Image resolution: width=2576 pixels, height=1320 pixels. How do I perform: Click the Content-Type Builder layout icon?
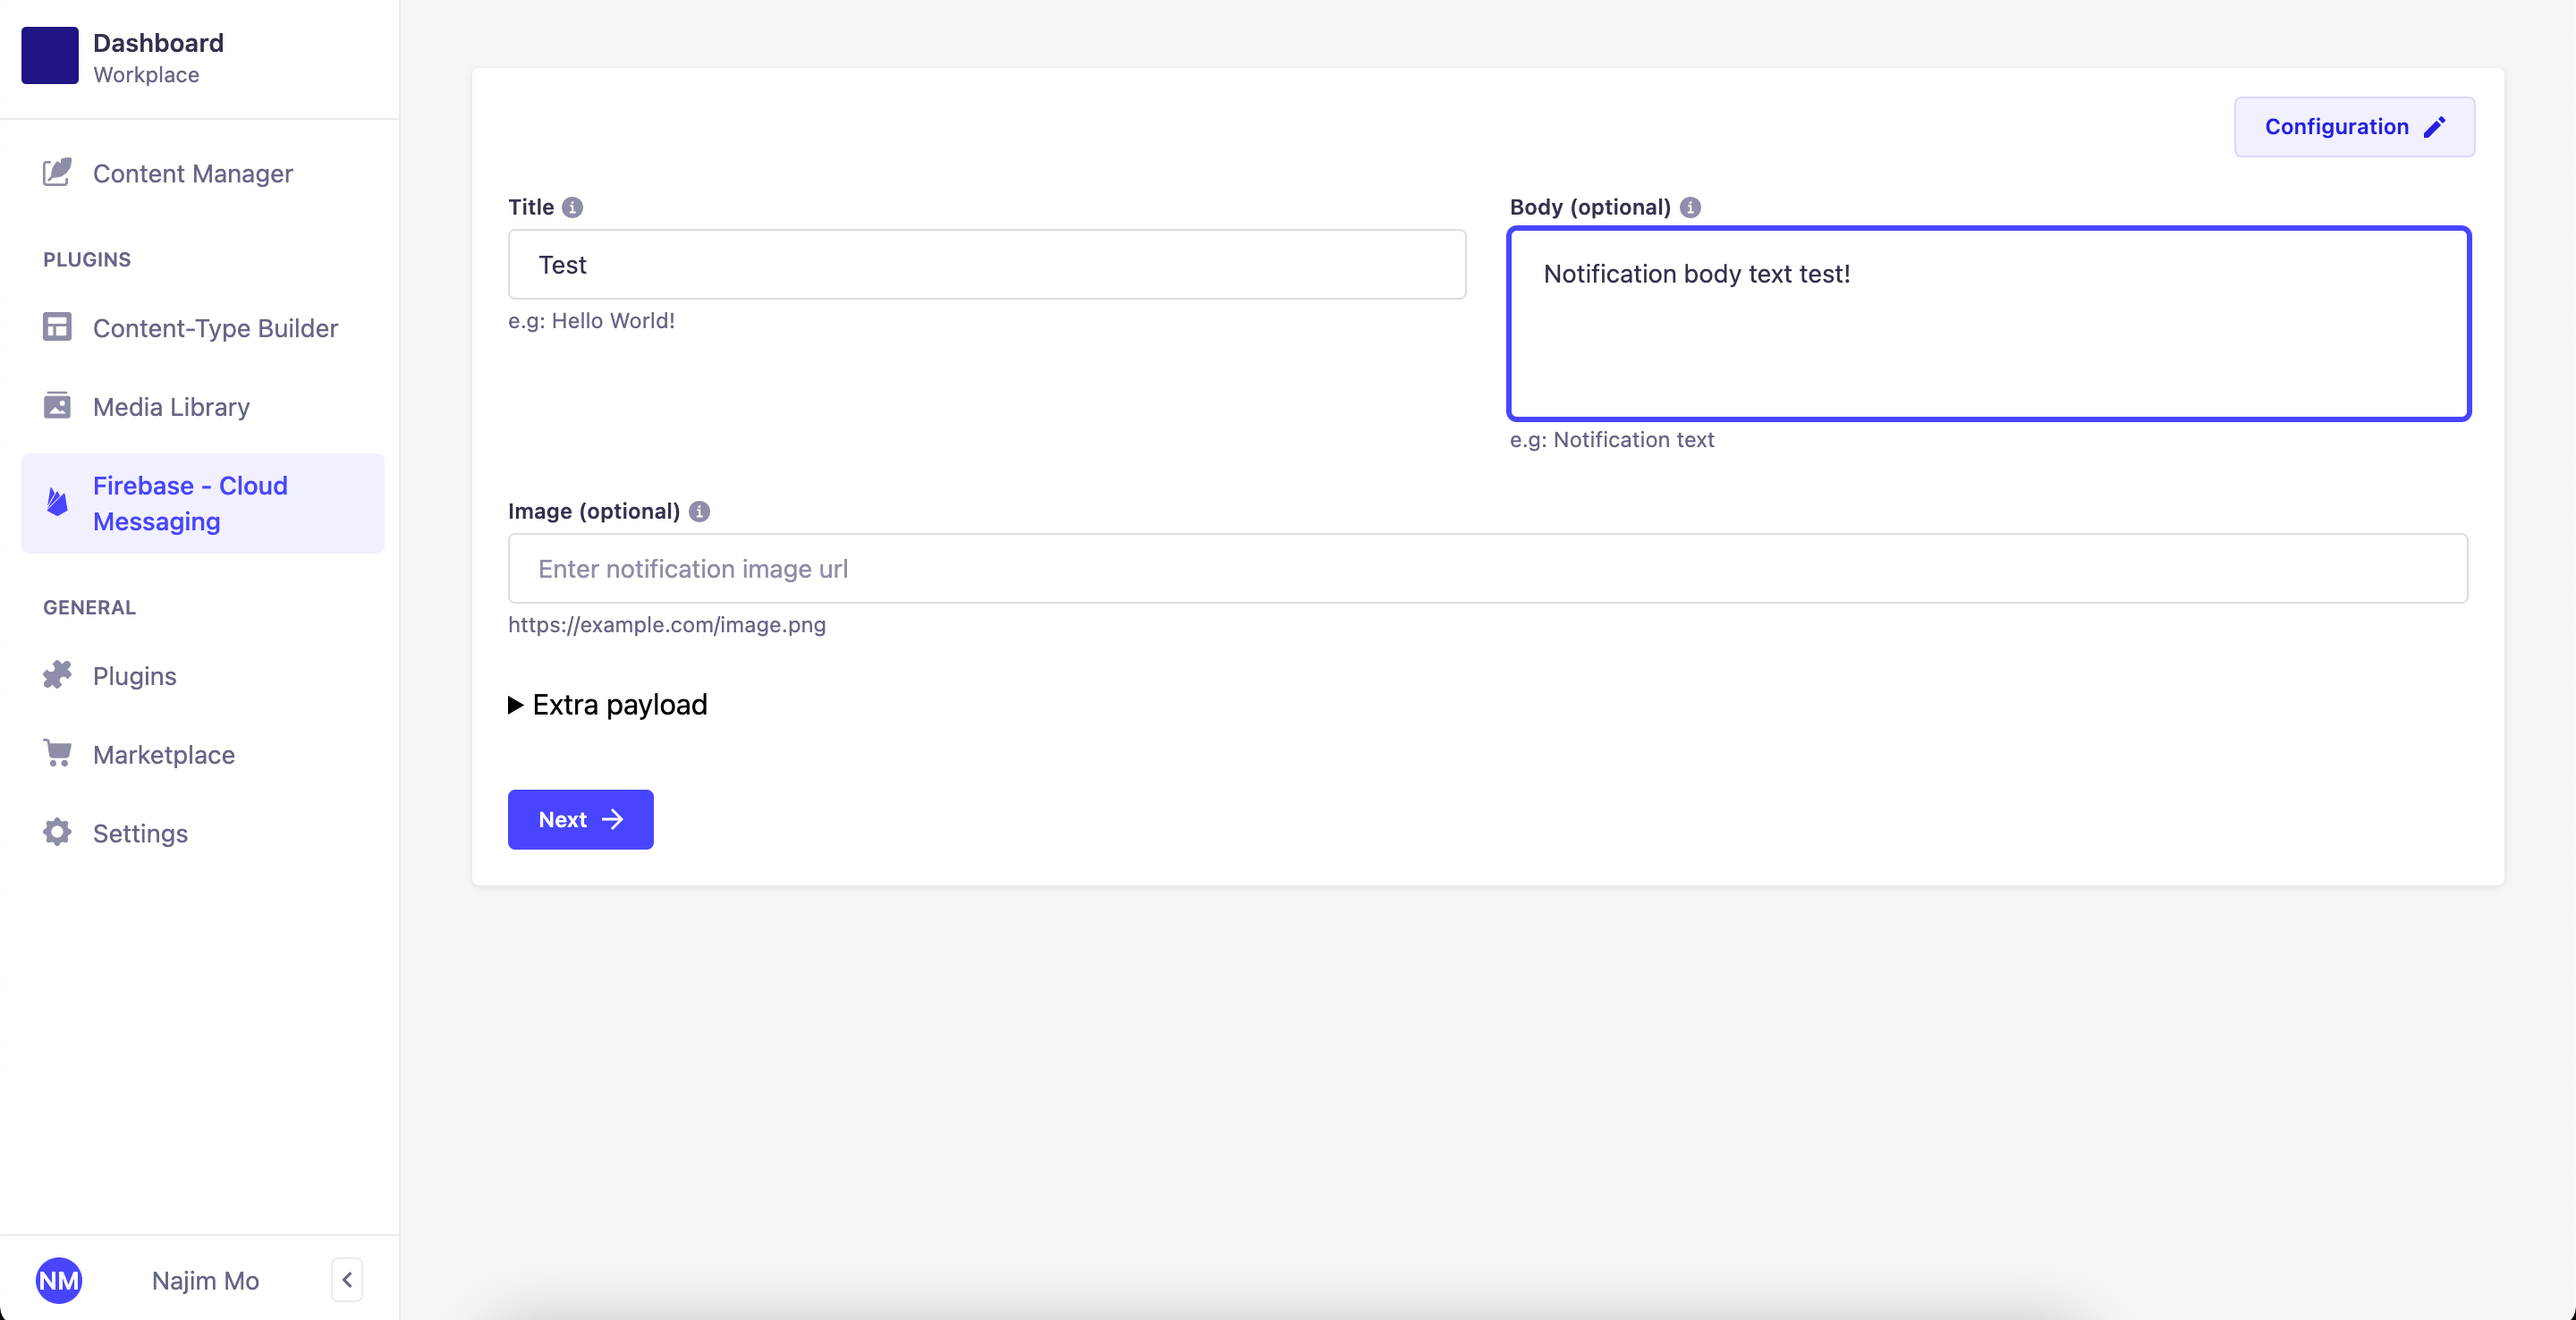[x=57, y=327]
